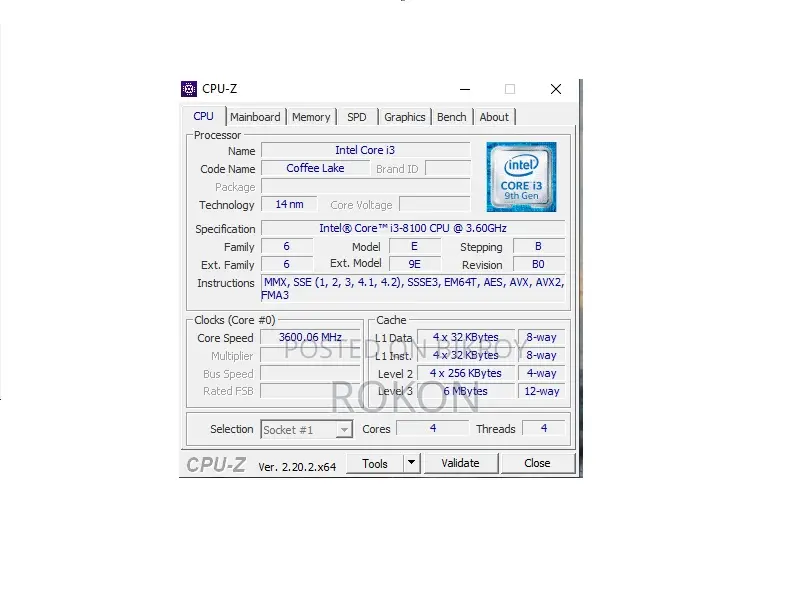Viewport: 811px width, 601px height.
Task: Click the Threads value 4
Action: [544, 428]
